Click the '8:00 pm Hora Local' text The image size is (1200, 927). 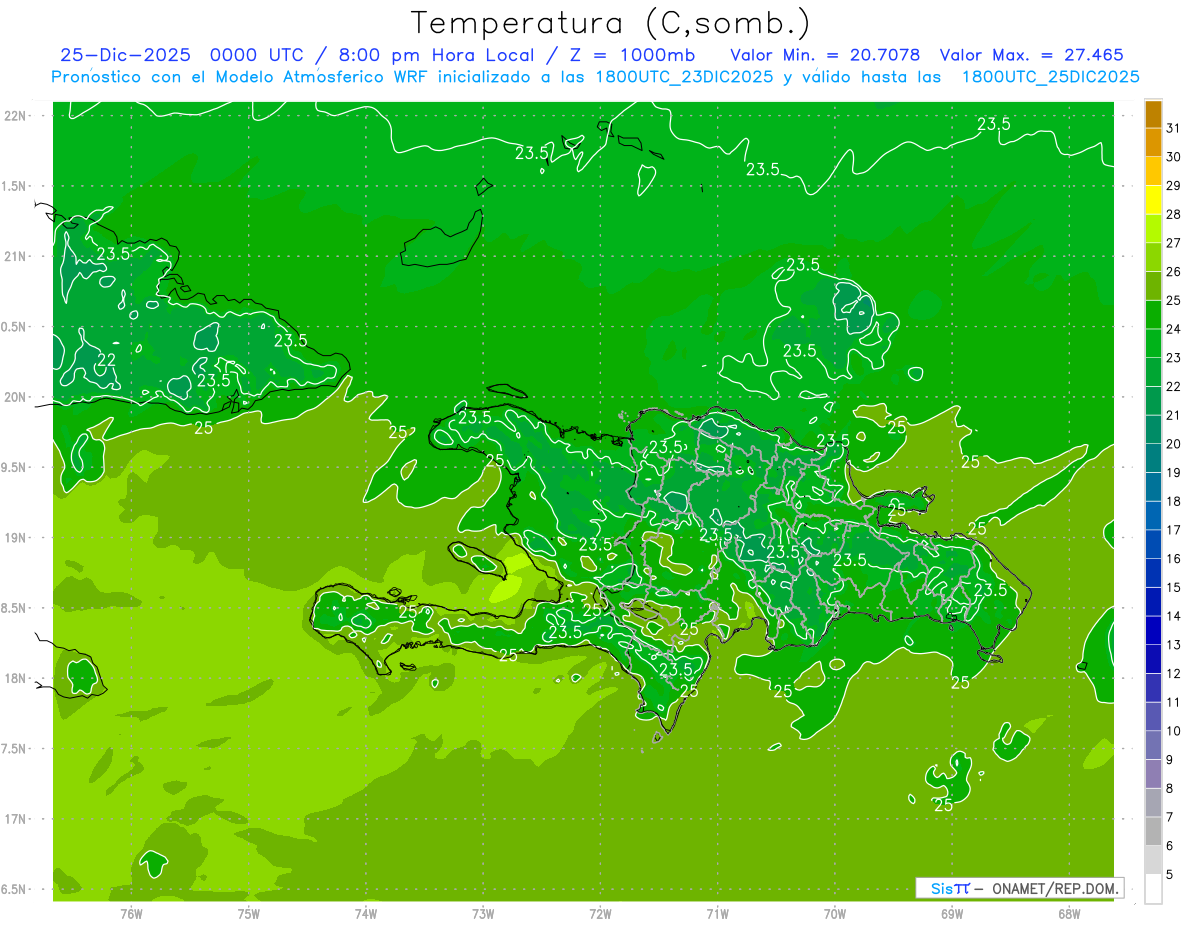(438, 55)
